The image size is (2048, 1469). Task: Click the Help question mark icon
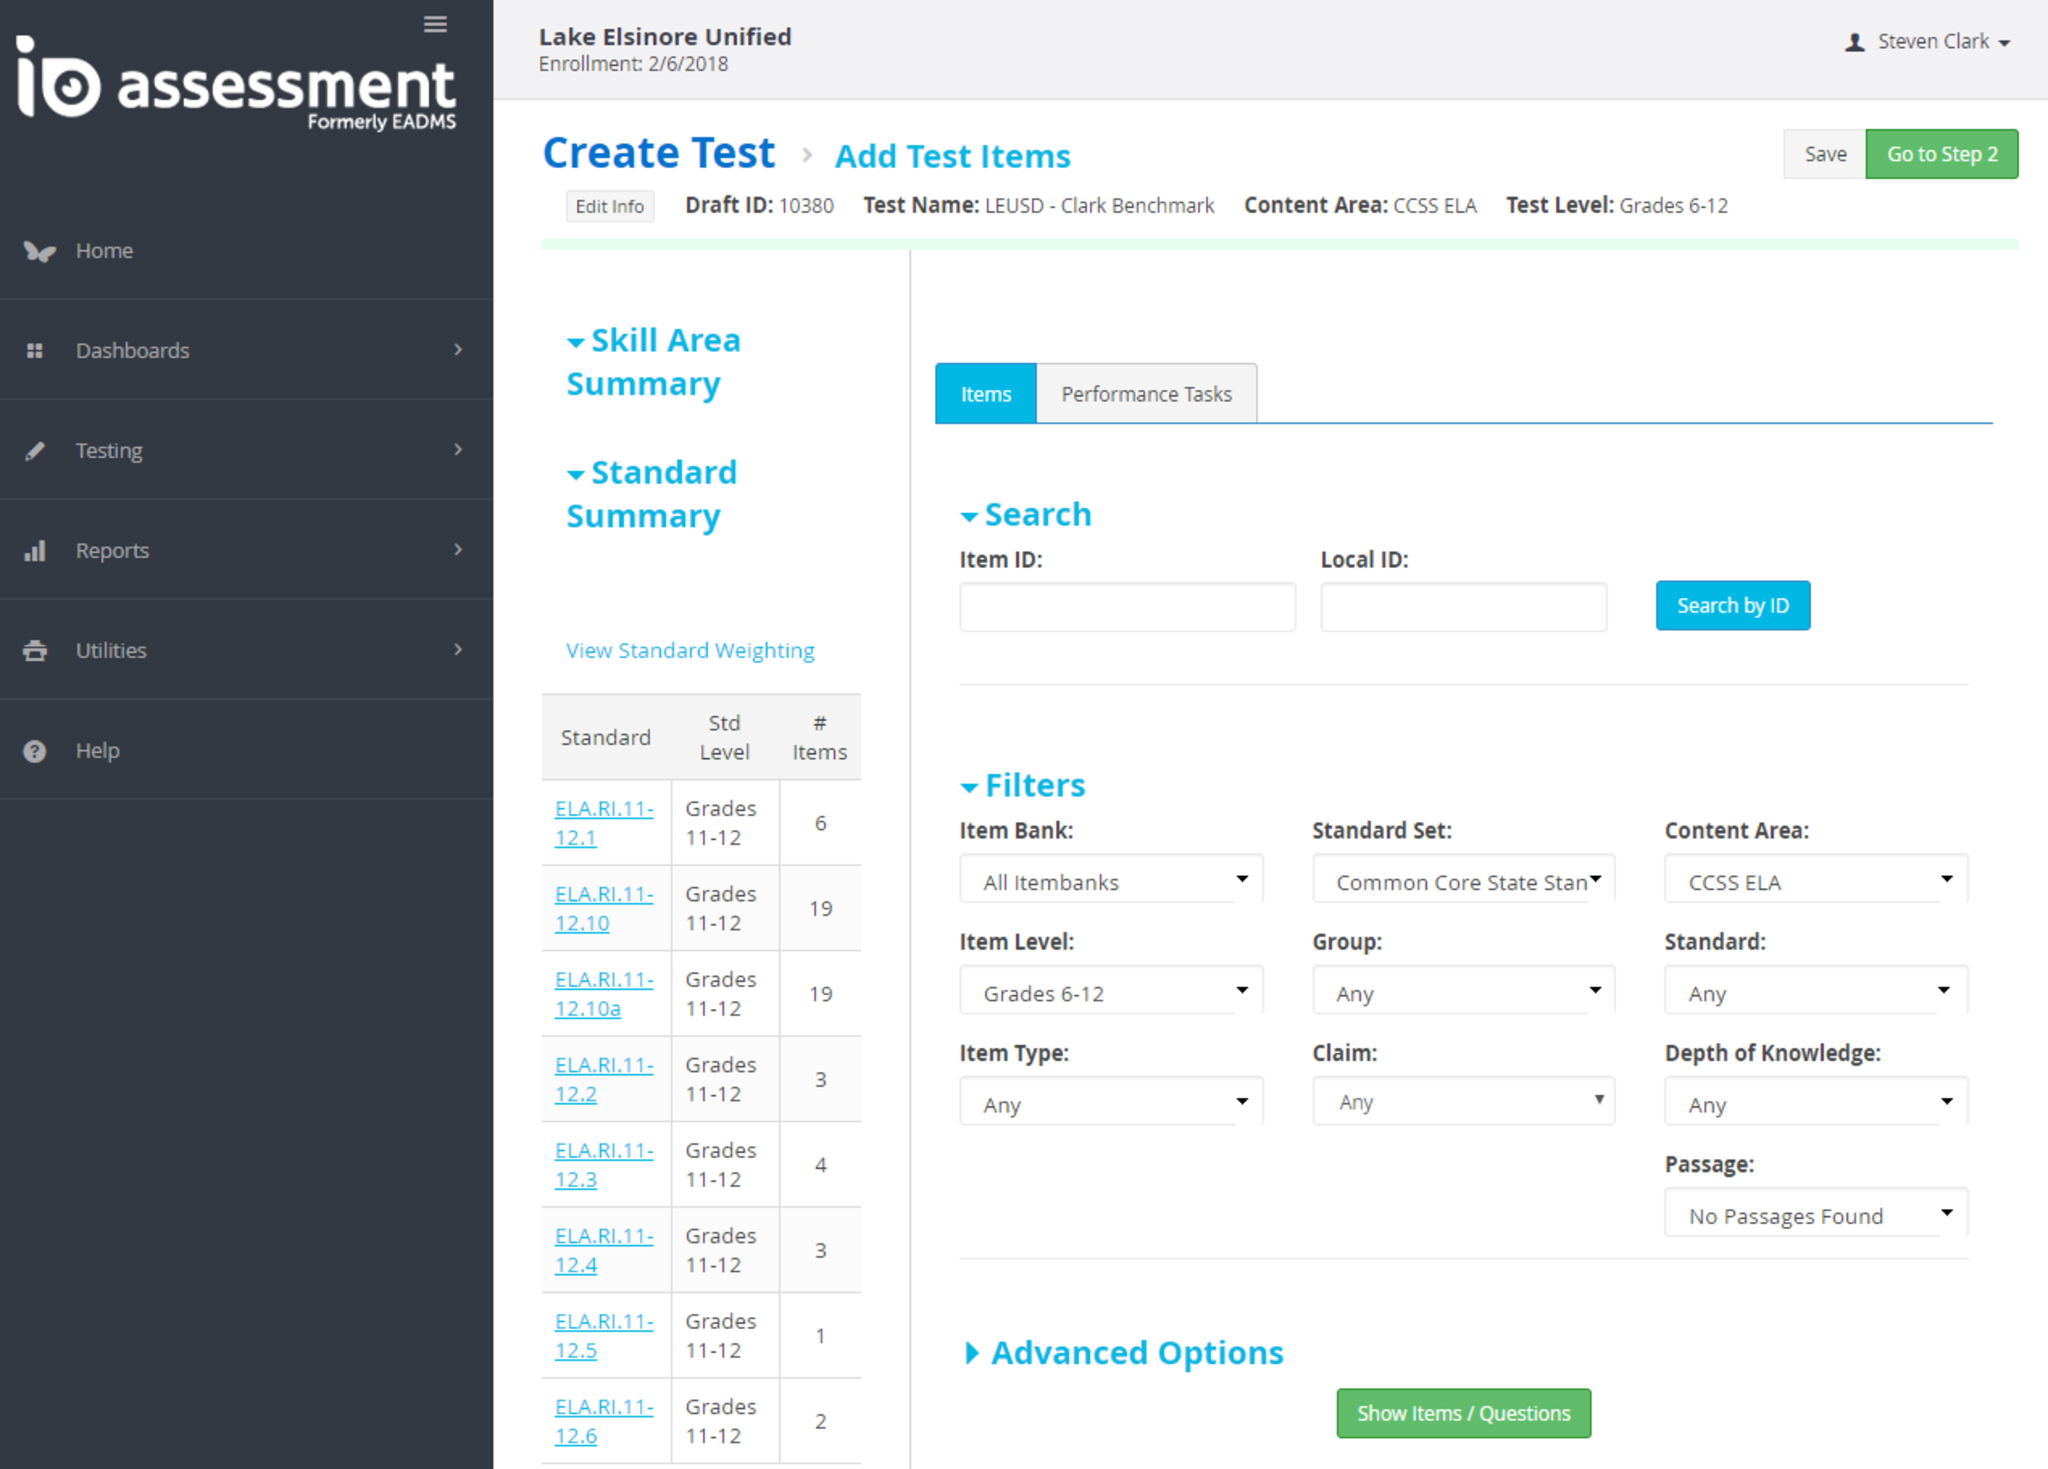click(35, 751)
